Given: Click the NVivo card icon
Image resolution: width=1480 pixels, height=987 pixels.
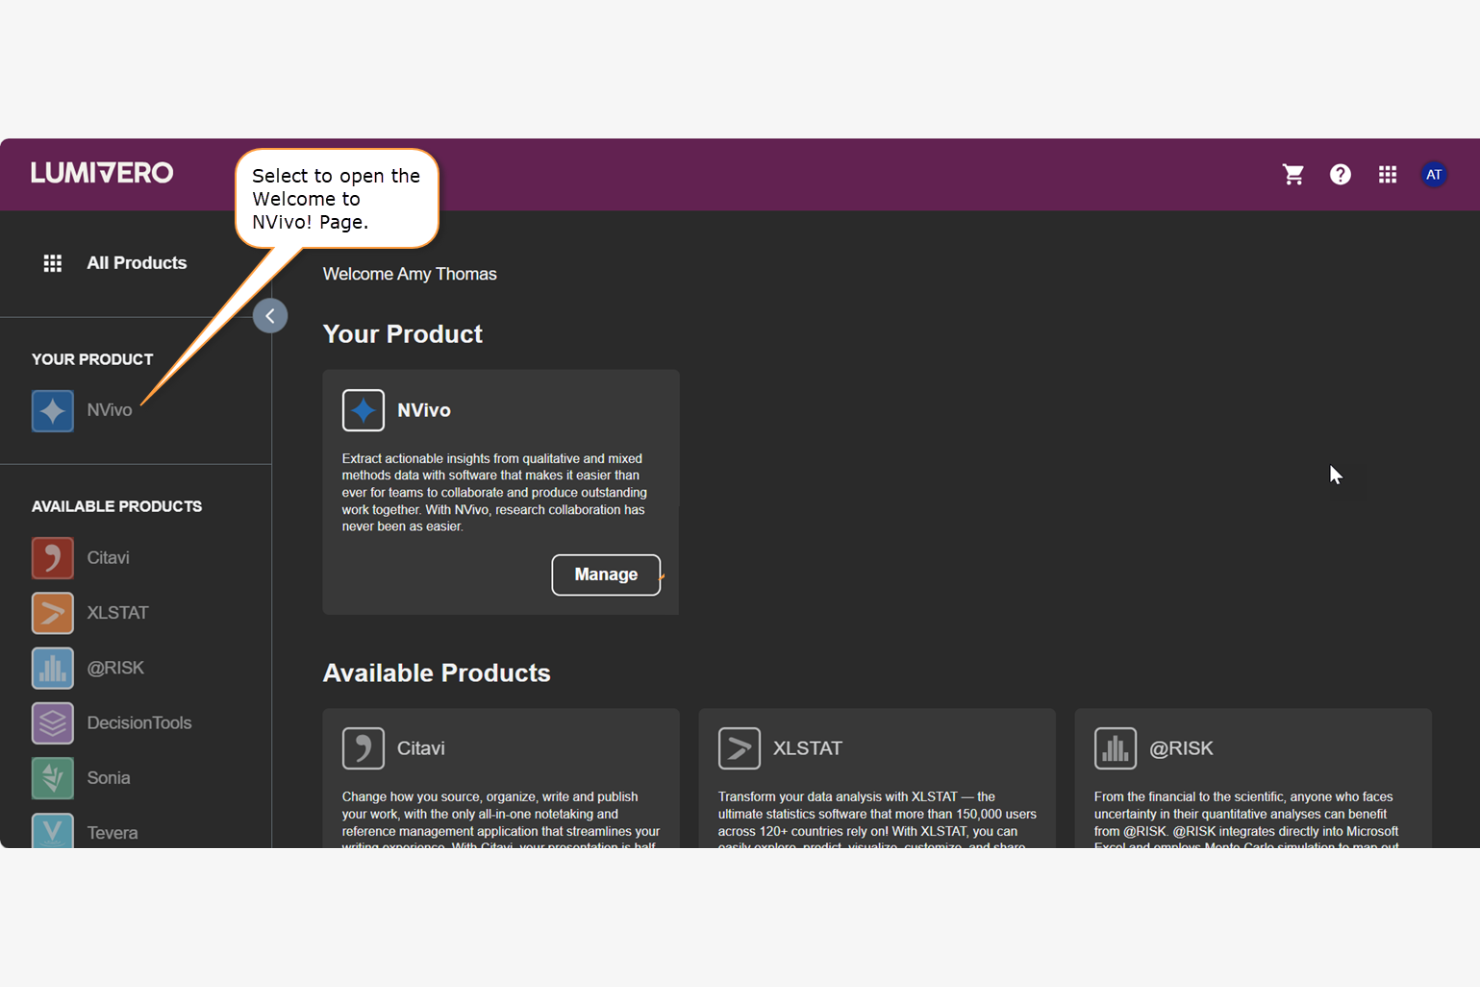Looking at the screenshot, I should [x=363, y=410].
